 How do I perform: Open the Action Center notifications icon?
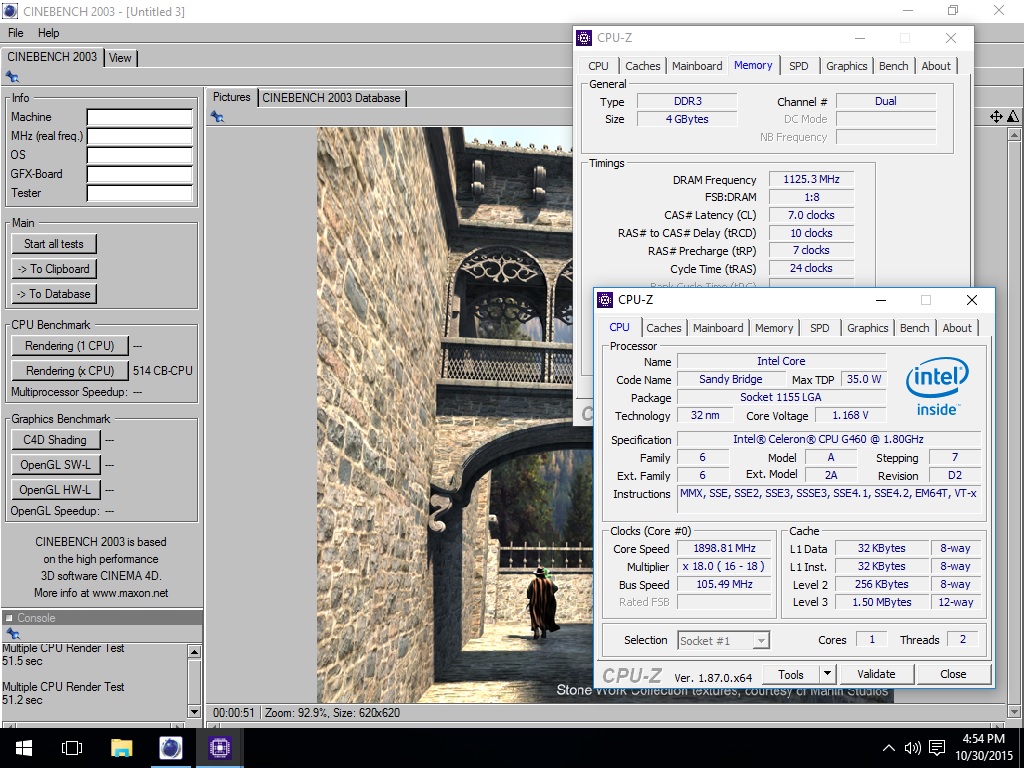tap(937, 748)
